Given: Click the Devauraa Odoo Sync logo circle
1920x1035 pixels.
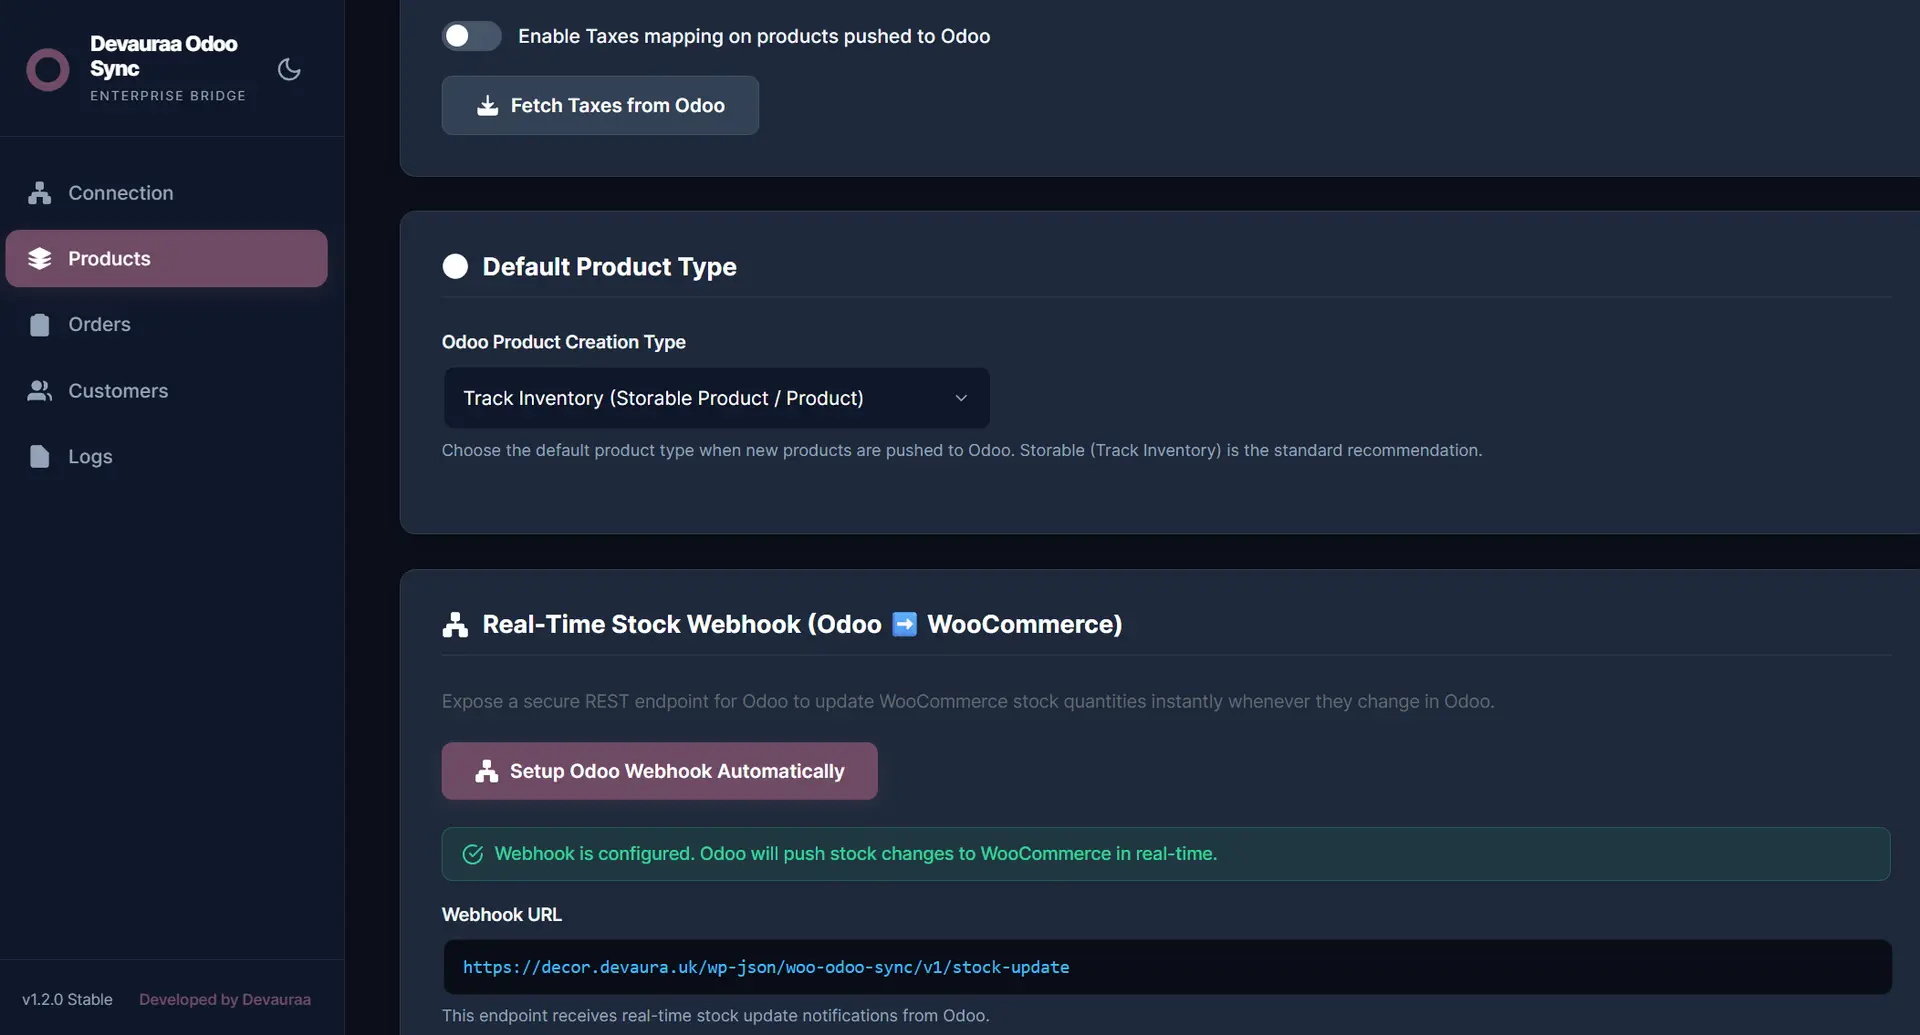Looking at the screenshot, I should coord(47,70).
